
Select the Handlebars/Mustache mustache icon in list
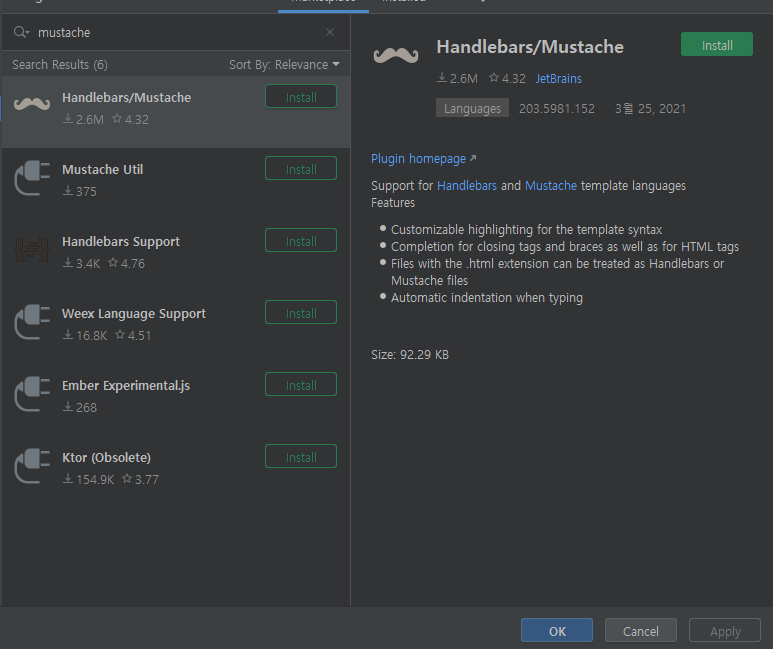(32, 104)
